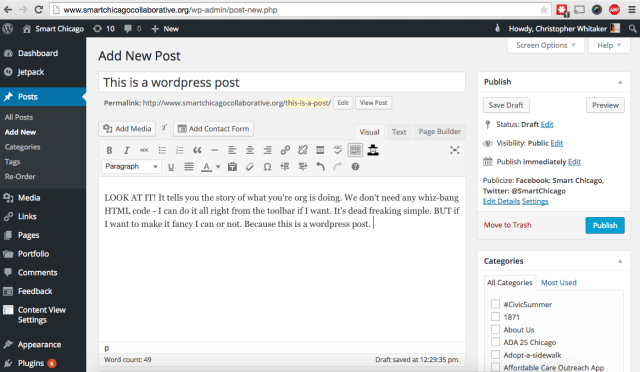Collapse the Categories box
640x372 pixels.
coord(620,261)
